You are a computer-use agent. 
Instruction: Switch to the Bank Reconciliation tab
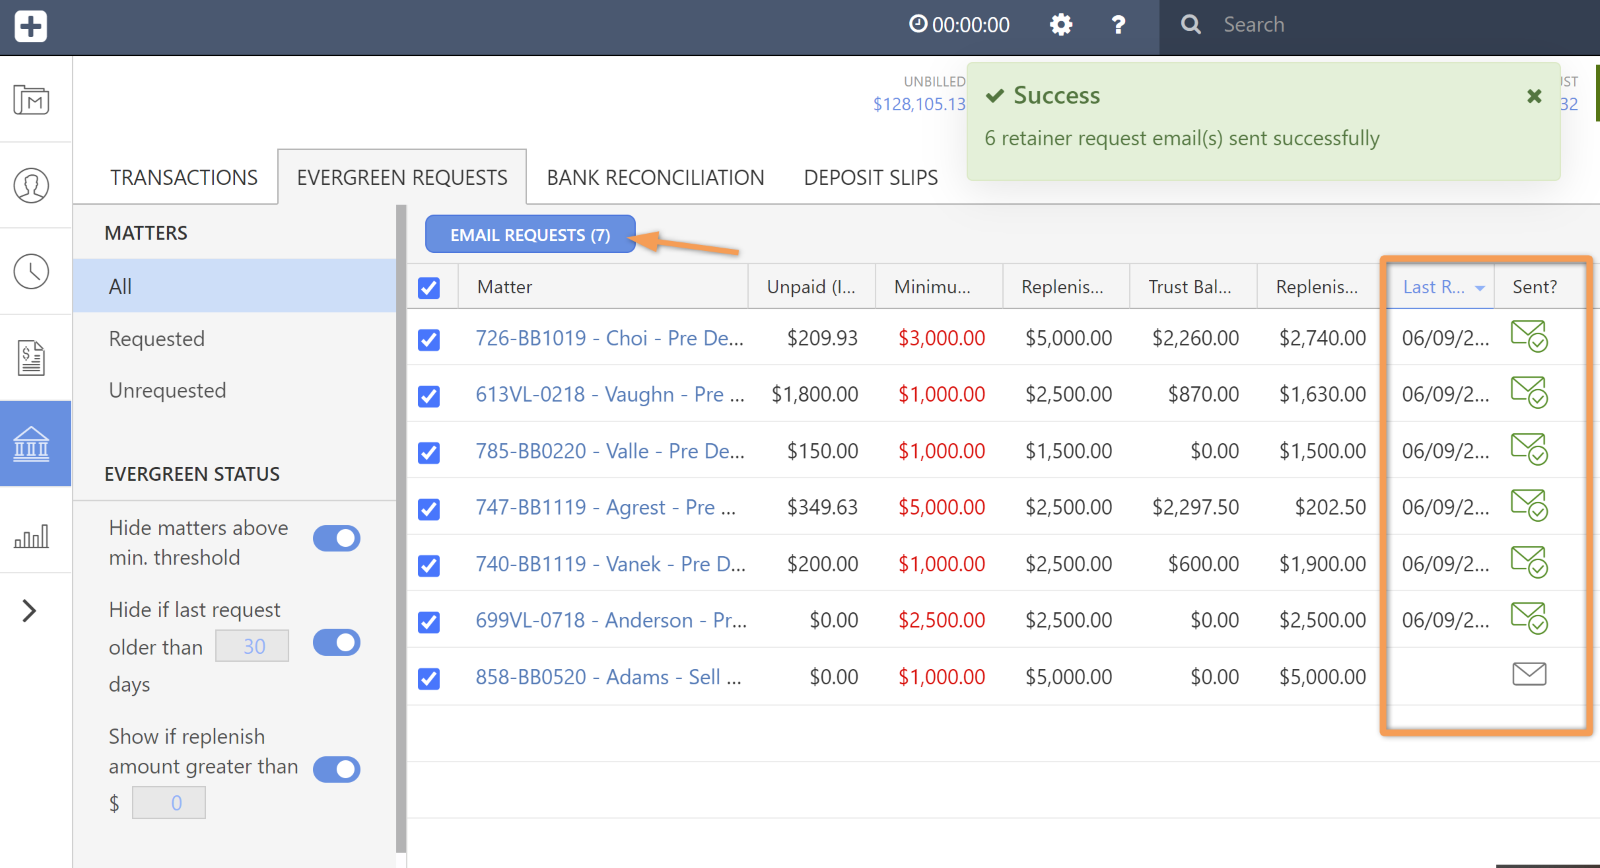(x=655, y=178)
